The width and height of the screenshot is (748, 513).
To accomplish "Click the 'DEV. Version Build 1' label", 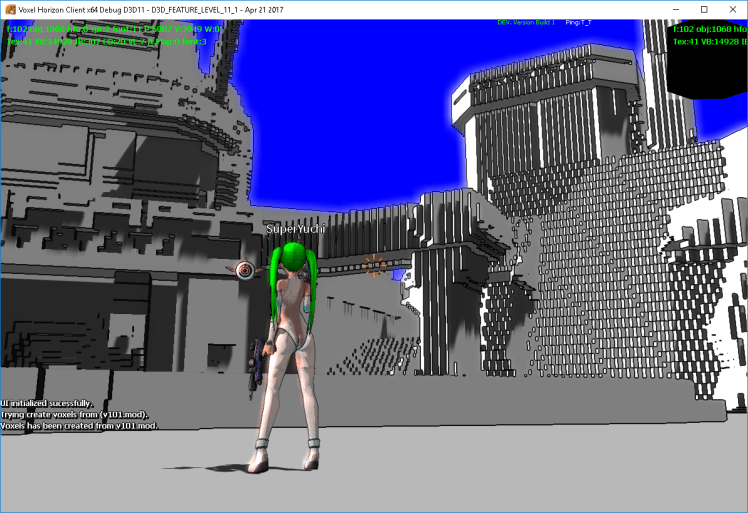I will pyautogui.click(x=526, y=22).
